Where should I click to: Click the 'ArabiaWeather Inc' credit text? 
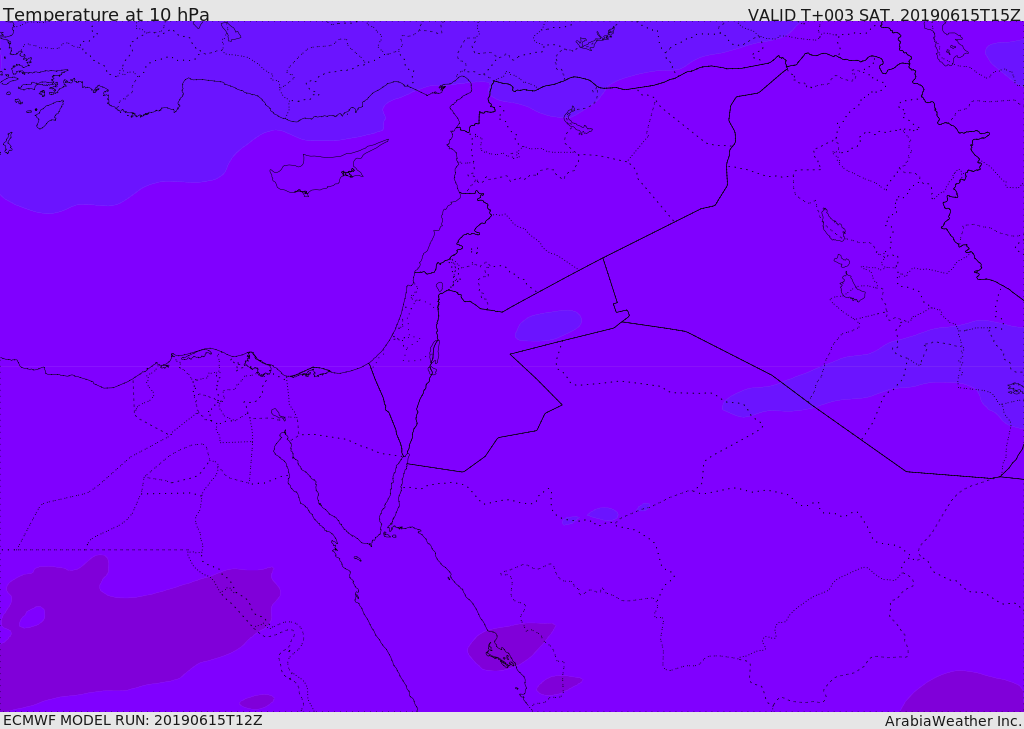click(952, 721)
